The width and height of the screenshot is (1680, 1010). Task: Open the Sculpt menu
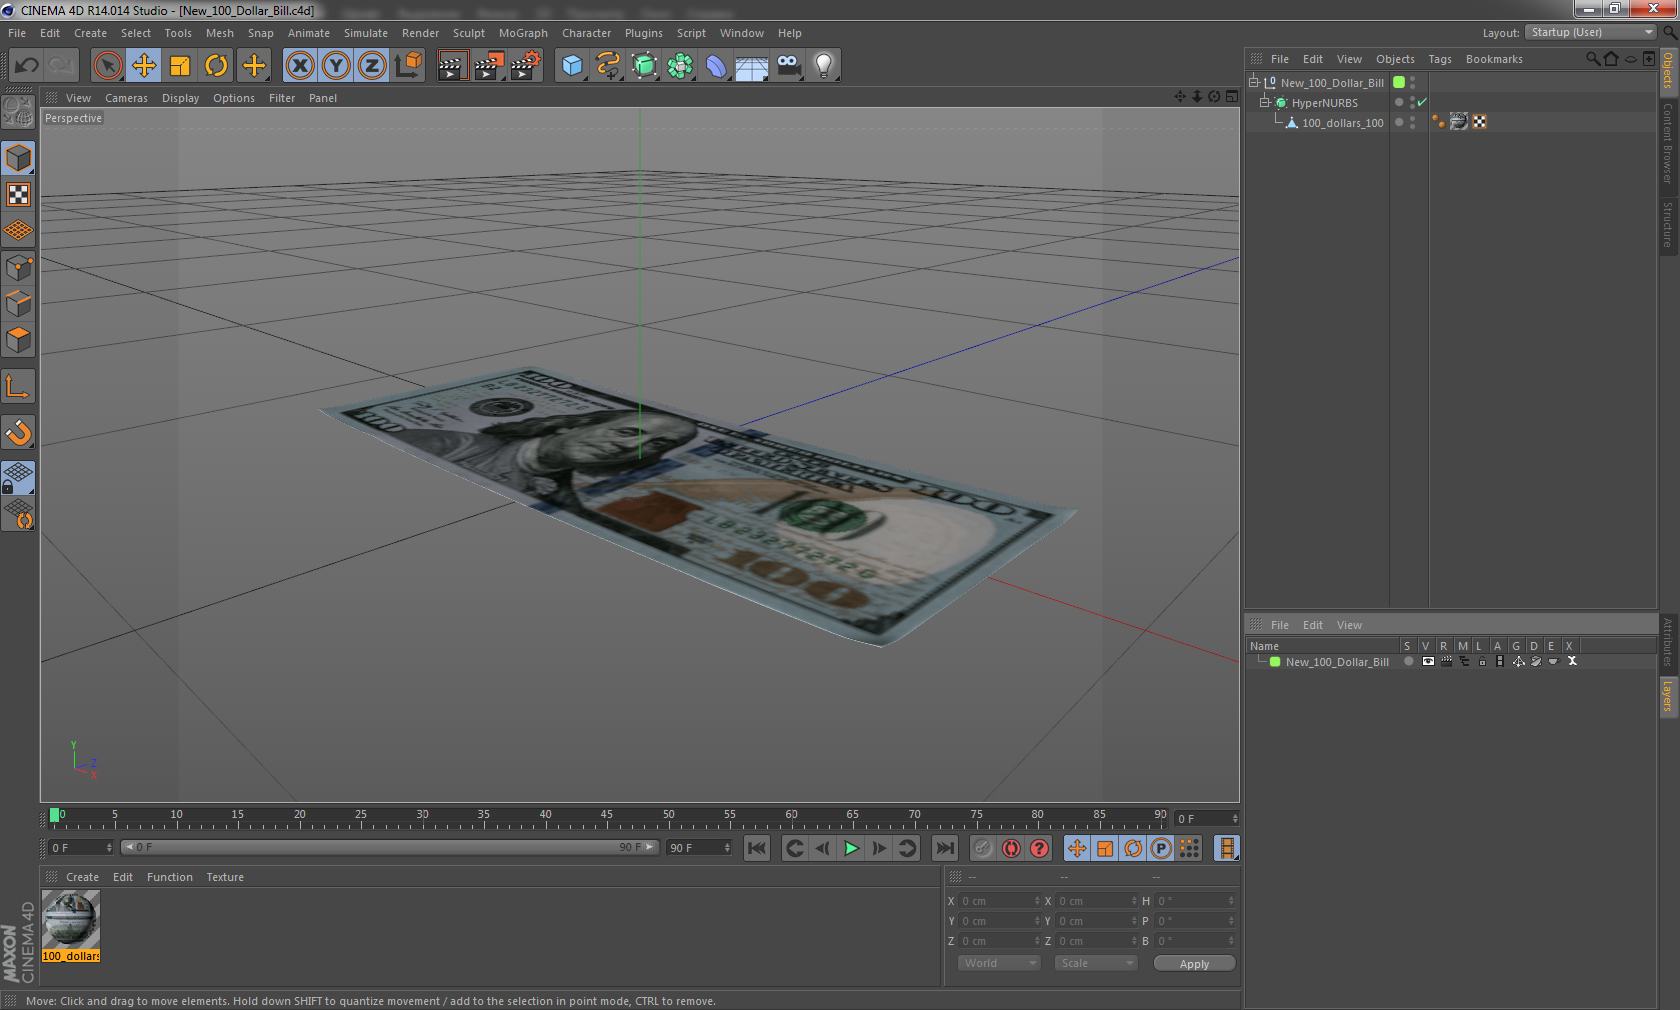[x=468, y=33]
